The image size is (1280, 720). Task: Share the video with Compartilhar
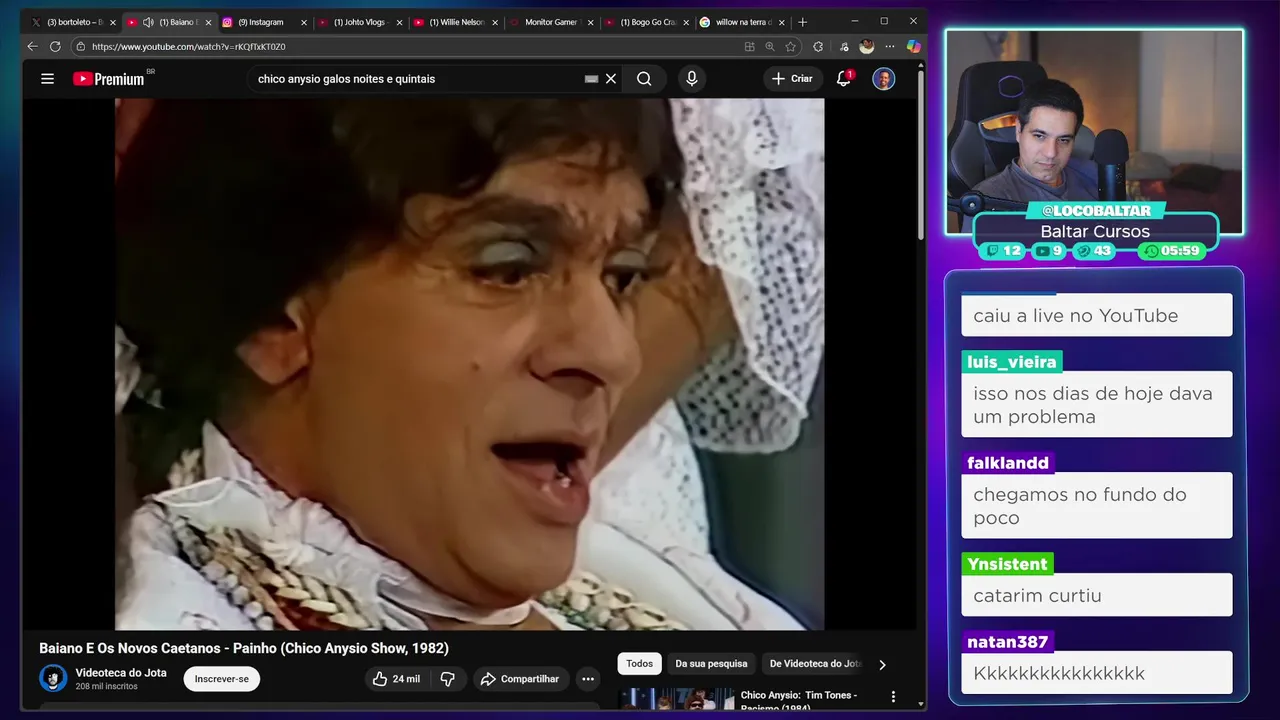pyautogui.click(x=520, y=679)
